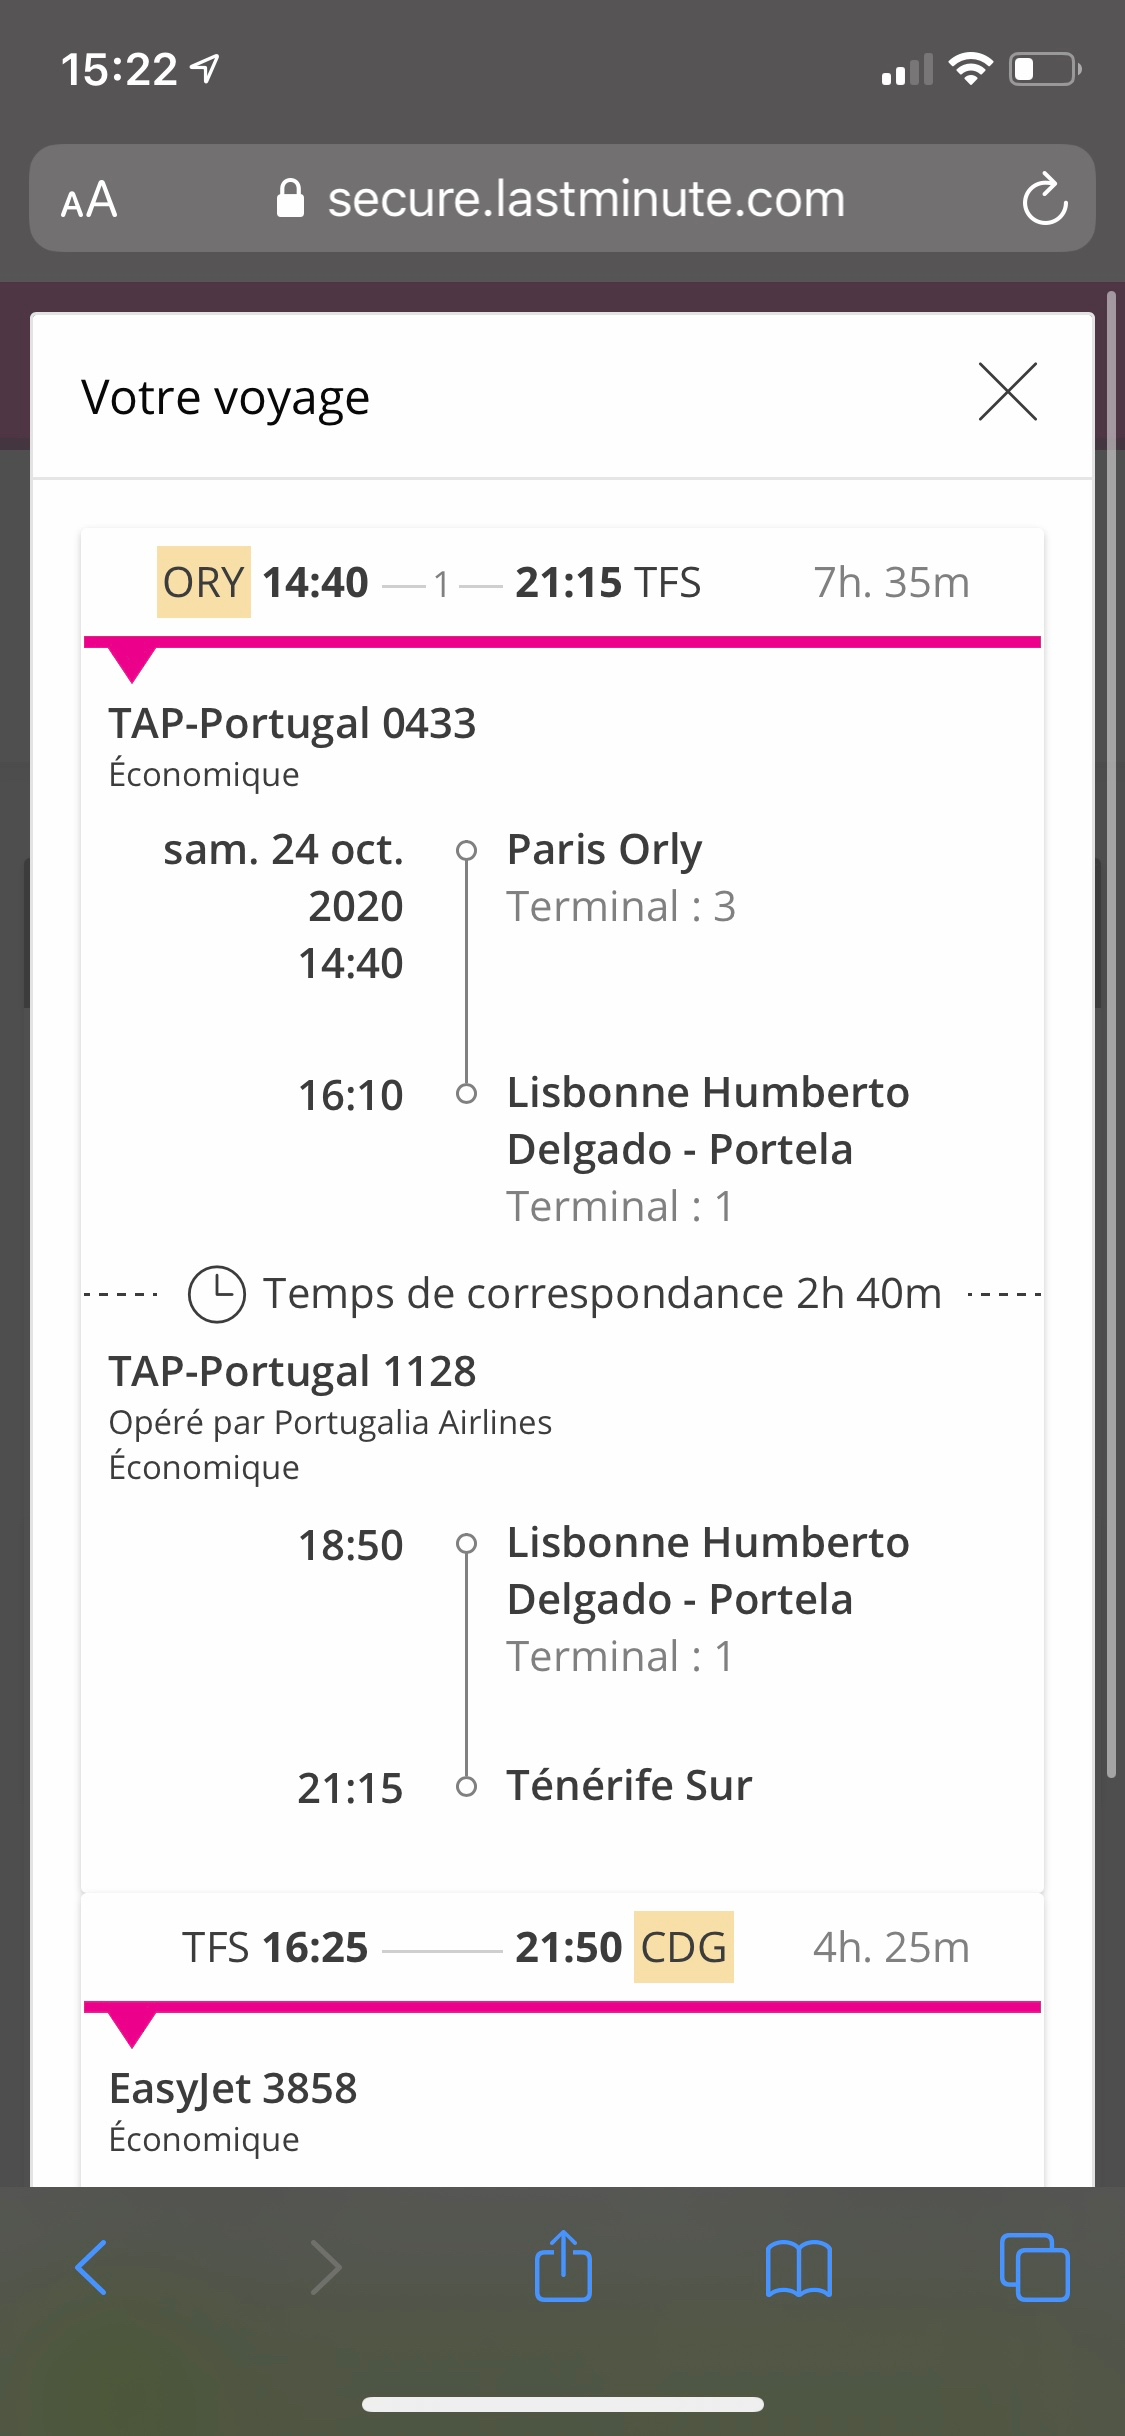
Task: Collapse the TFS to CDG return flight
Action: pyautogui.click(x=562, y=1947)
